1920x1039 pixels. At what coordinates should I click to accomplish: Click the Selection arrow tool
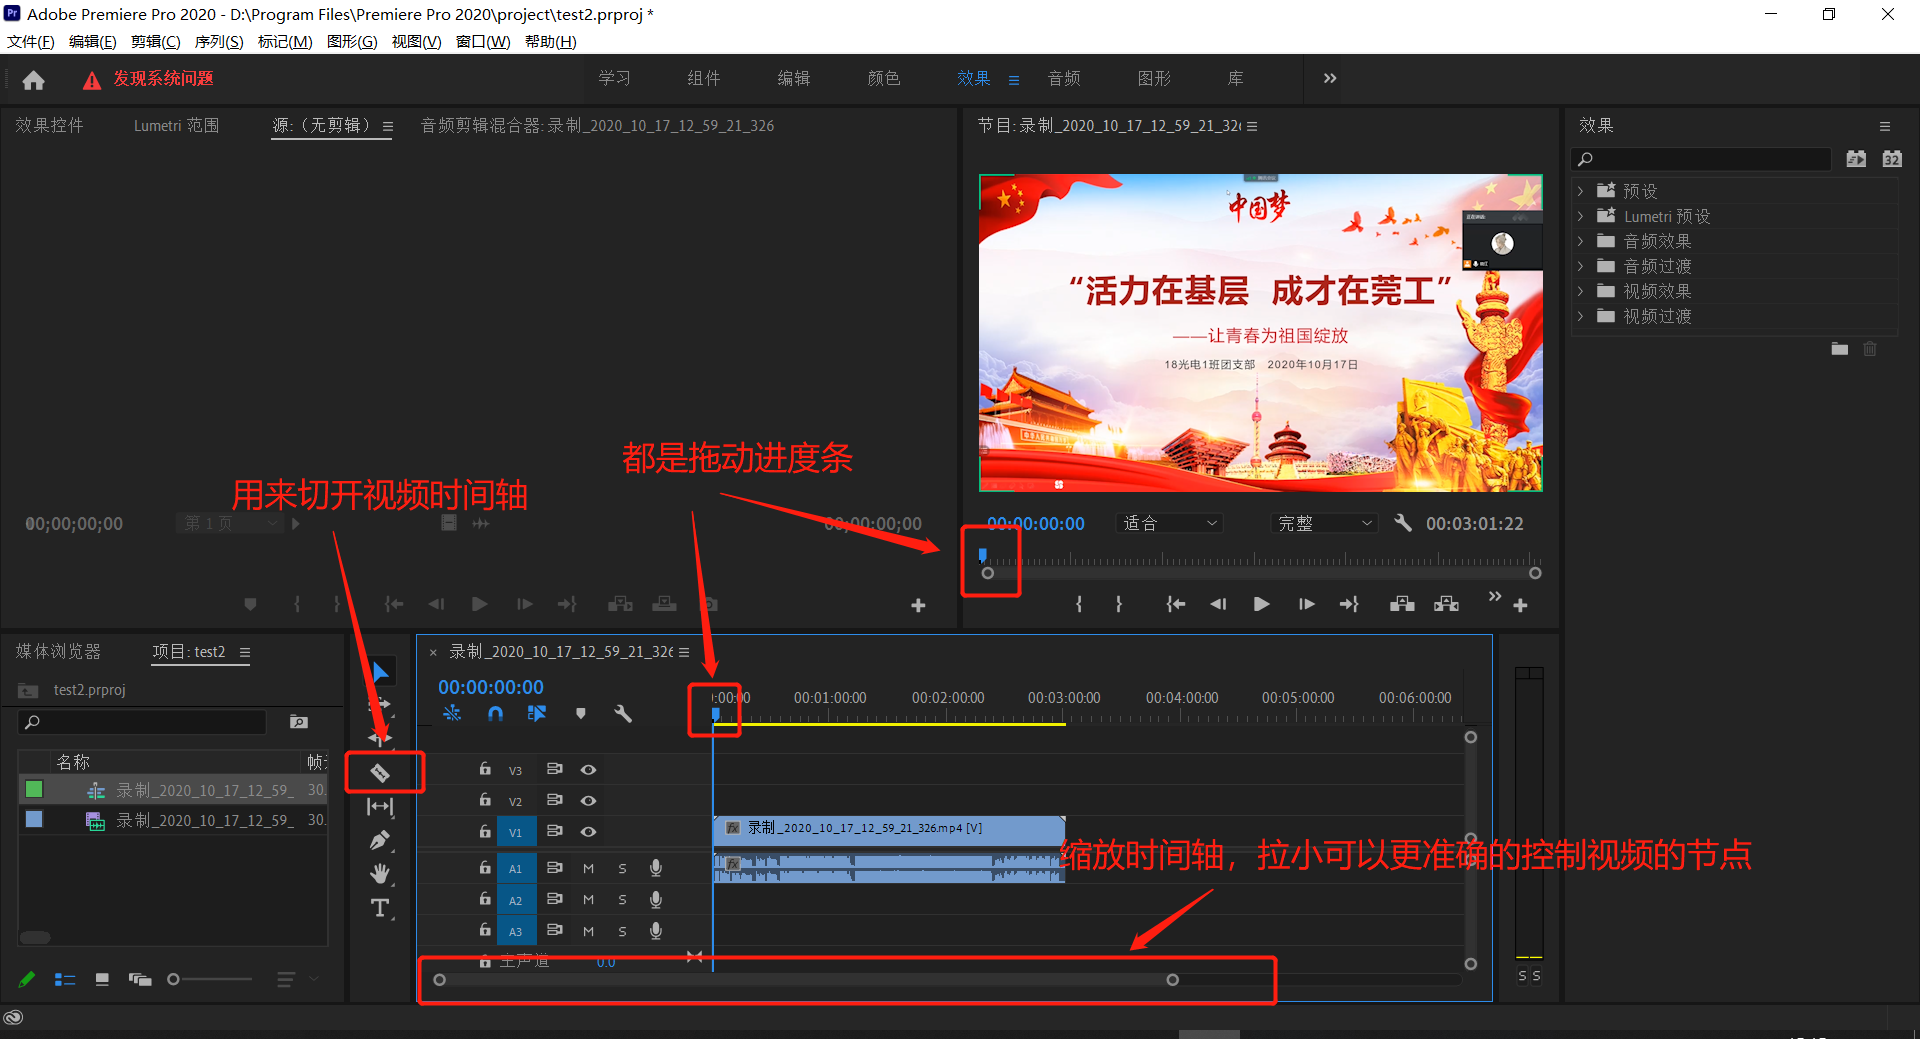pos(380,672)
